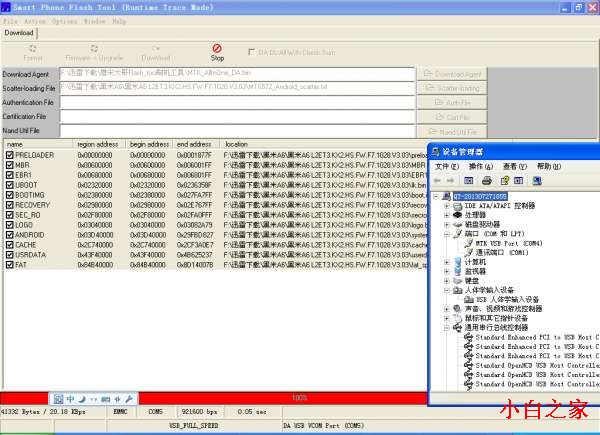Click the Certification File input field
600x435 pixels.
[237, 116]
